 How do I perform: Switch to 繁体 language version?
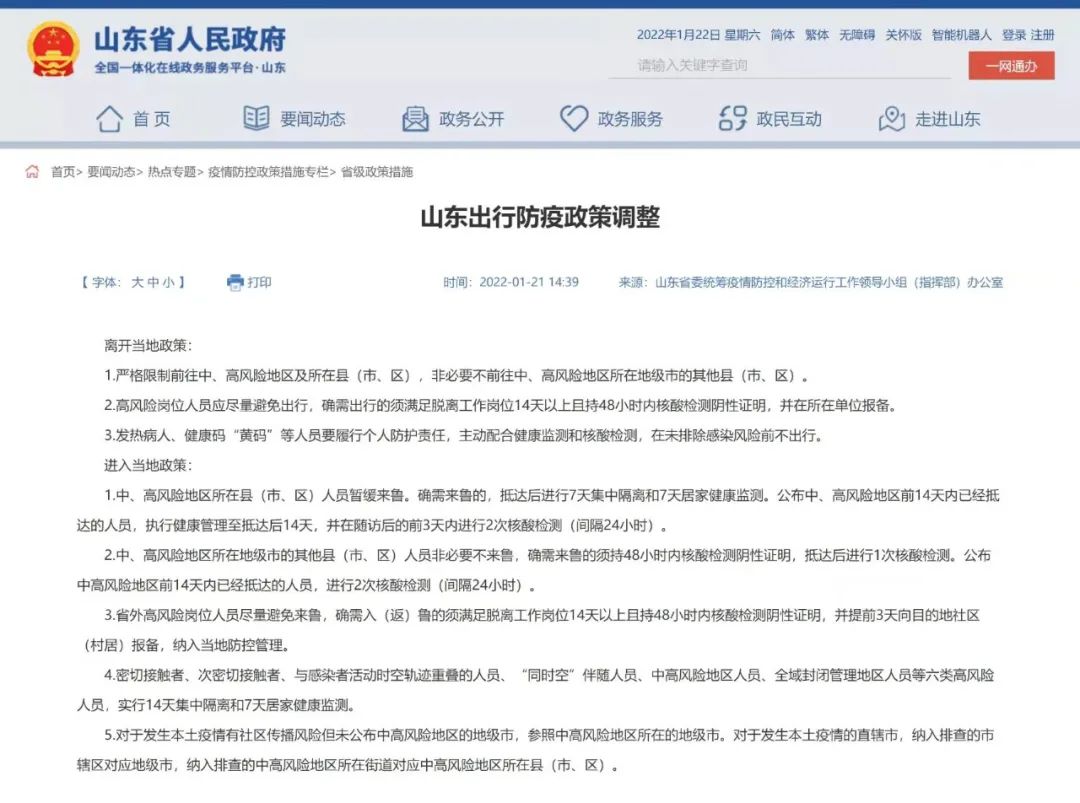click(817, 34)
